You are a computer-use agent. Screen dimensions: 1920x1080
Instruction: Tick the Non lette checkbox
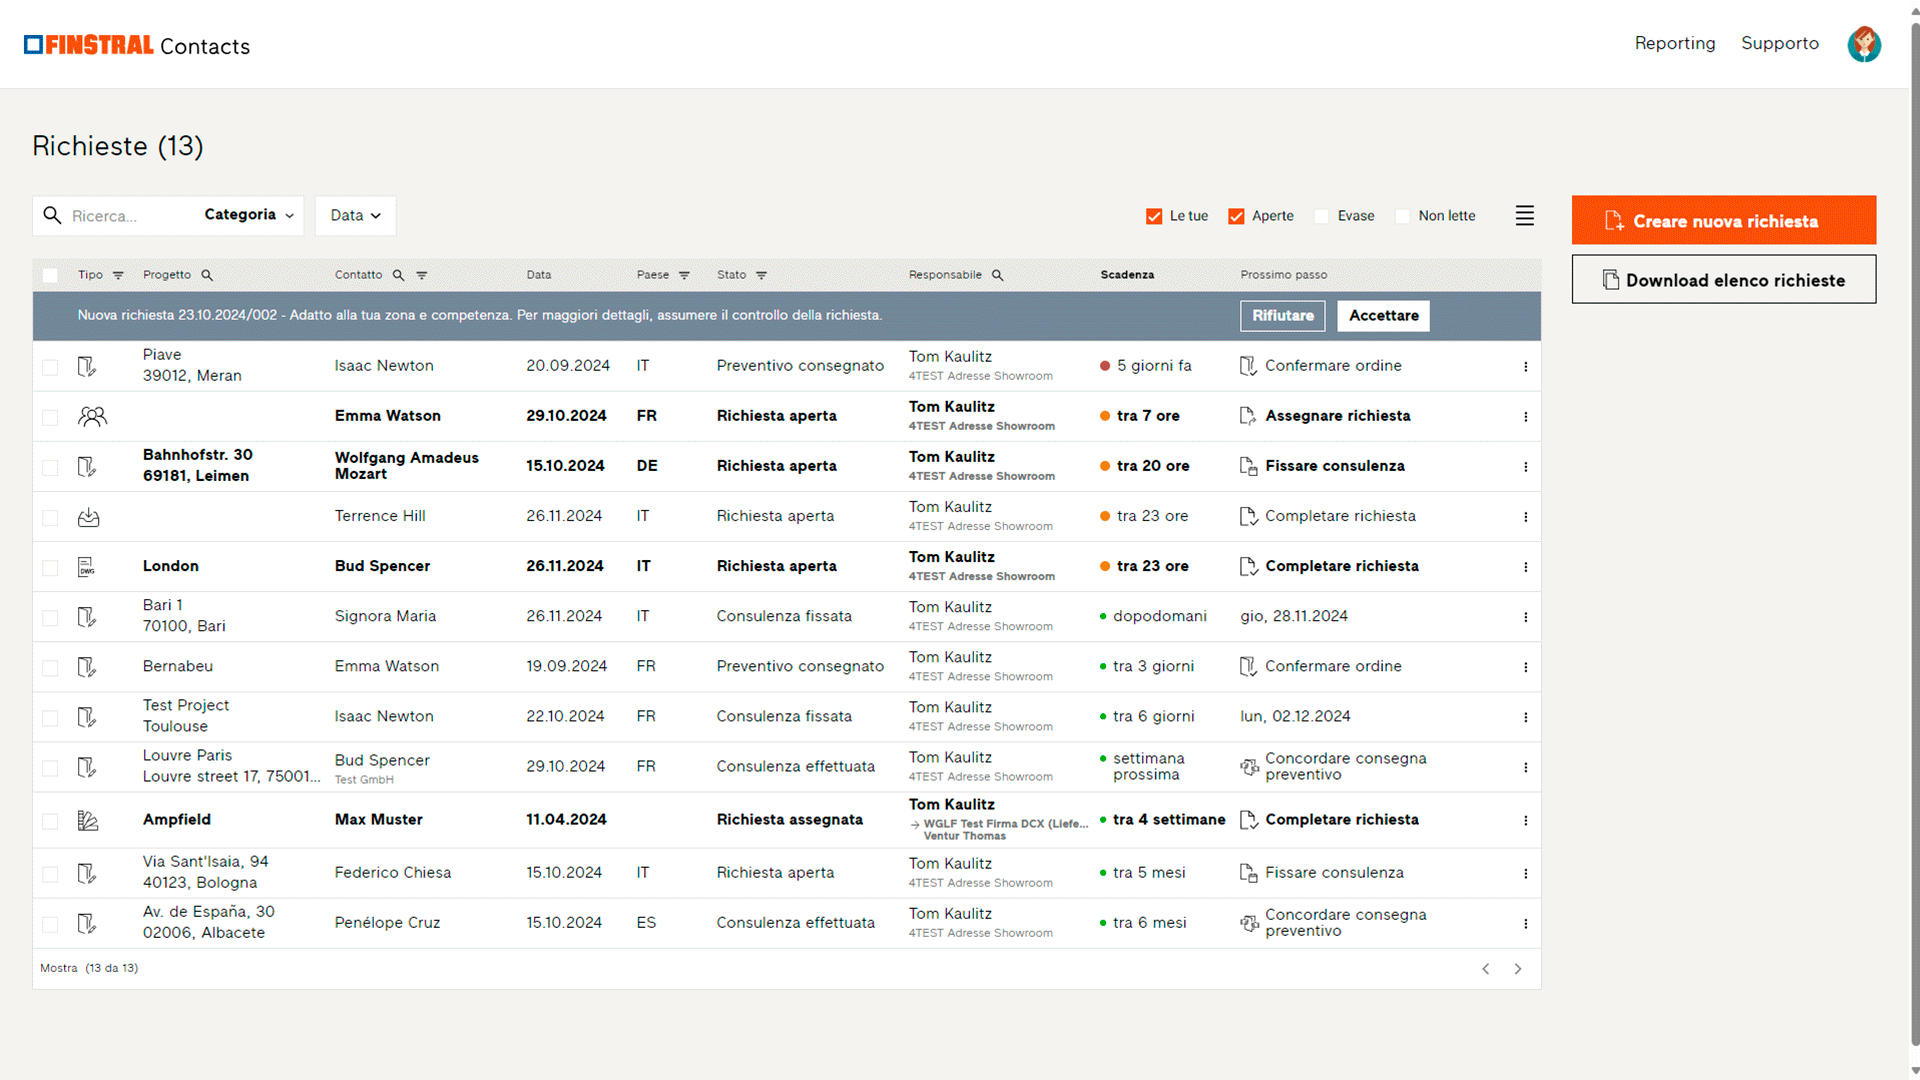pyautogui.click(x=1402, y=216)
